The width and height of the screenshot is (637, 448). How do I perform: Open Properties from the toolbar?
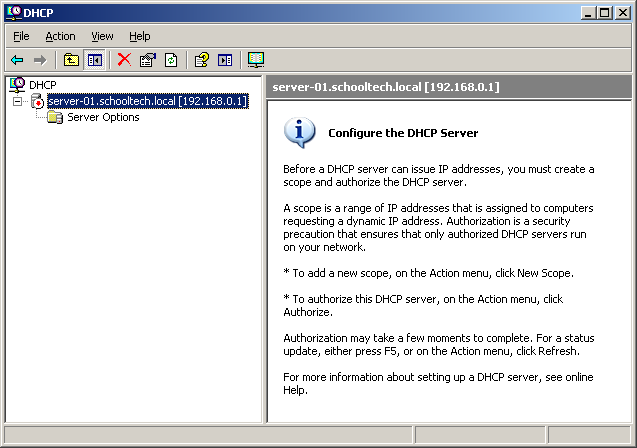(x=148, y=60)
